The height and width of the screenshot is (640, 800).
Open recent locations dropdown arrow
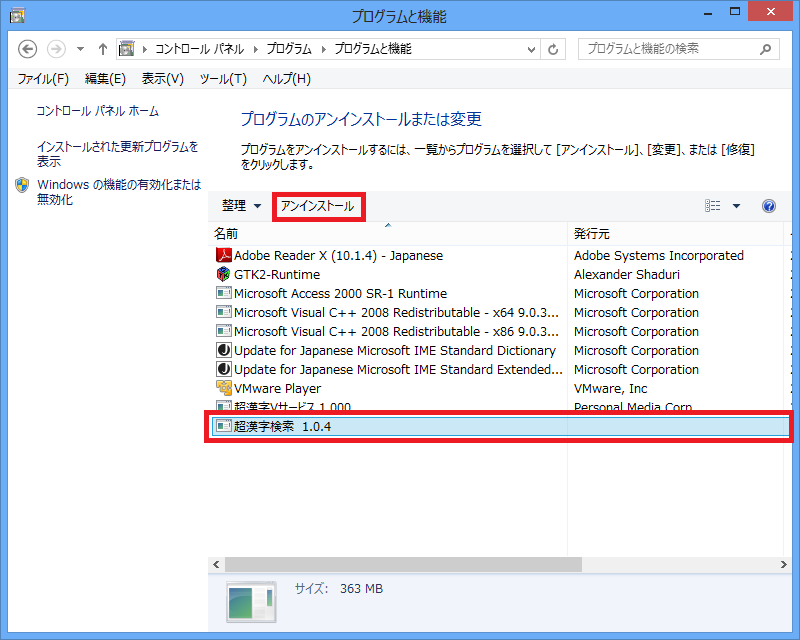point(81,49)
